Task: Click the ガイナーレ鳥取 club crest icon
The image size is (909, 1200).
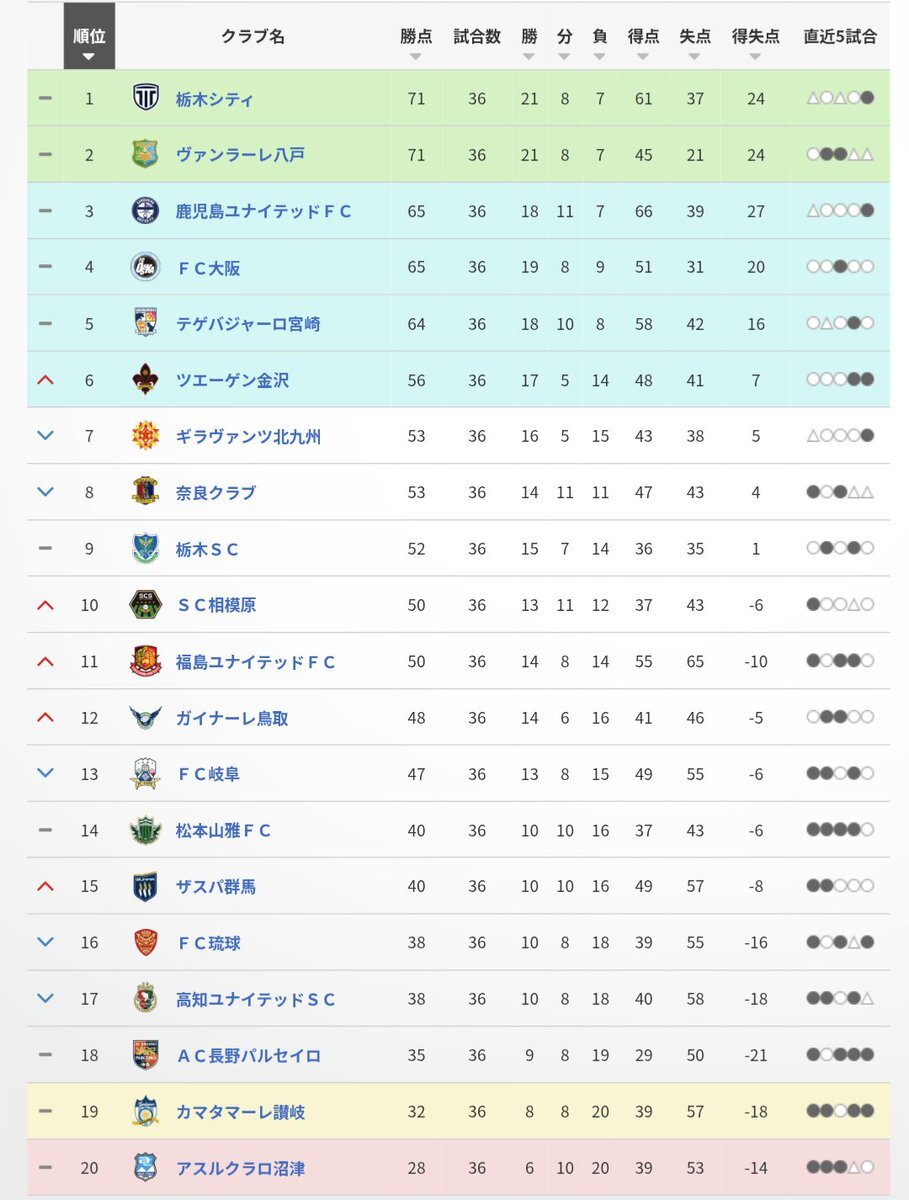Action: coord(145,717)
